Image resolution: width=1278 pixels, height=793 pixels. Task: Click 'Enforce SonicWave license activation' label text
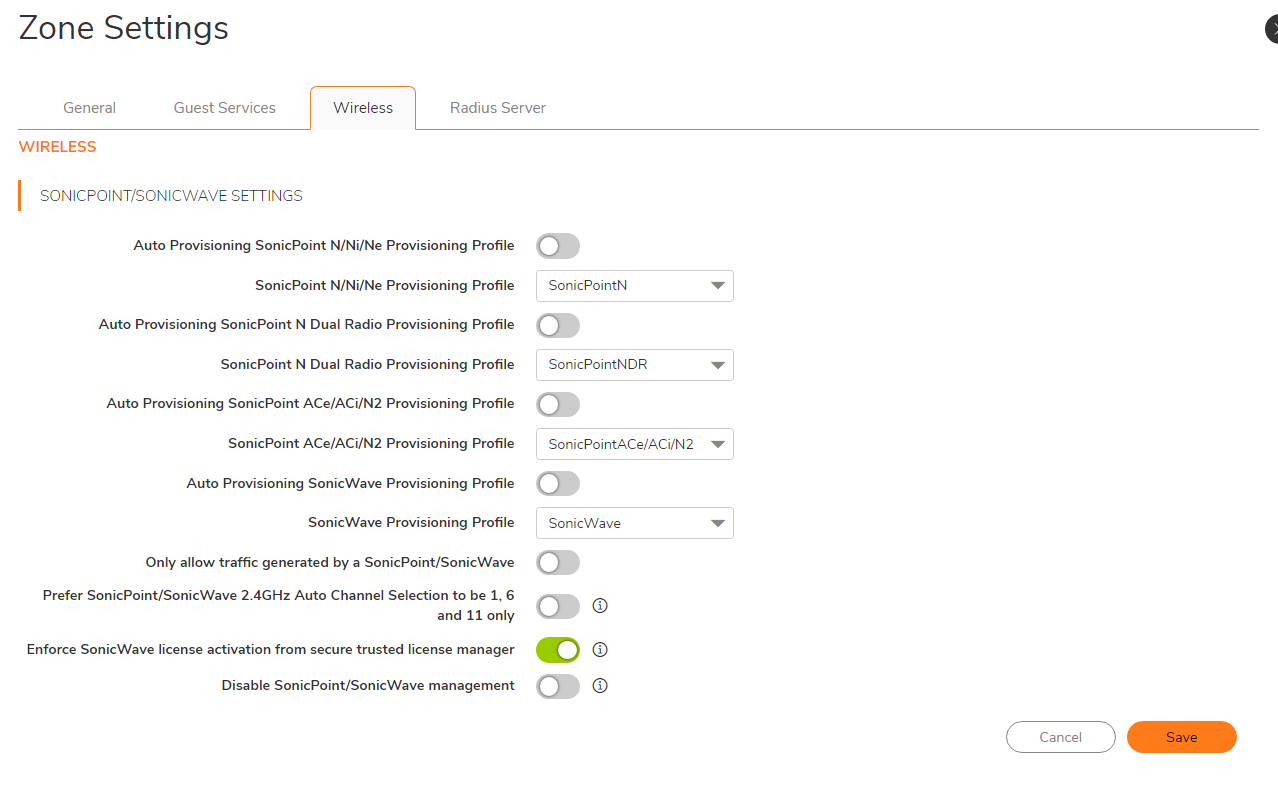[271, 650]
